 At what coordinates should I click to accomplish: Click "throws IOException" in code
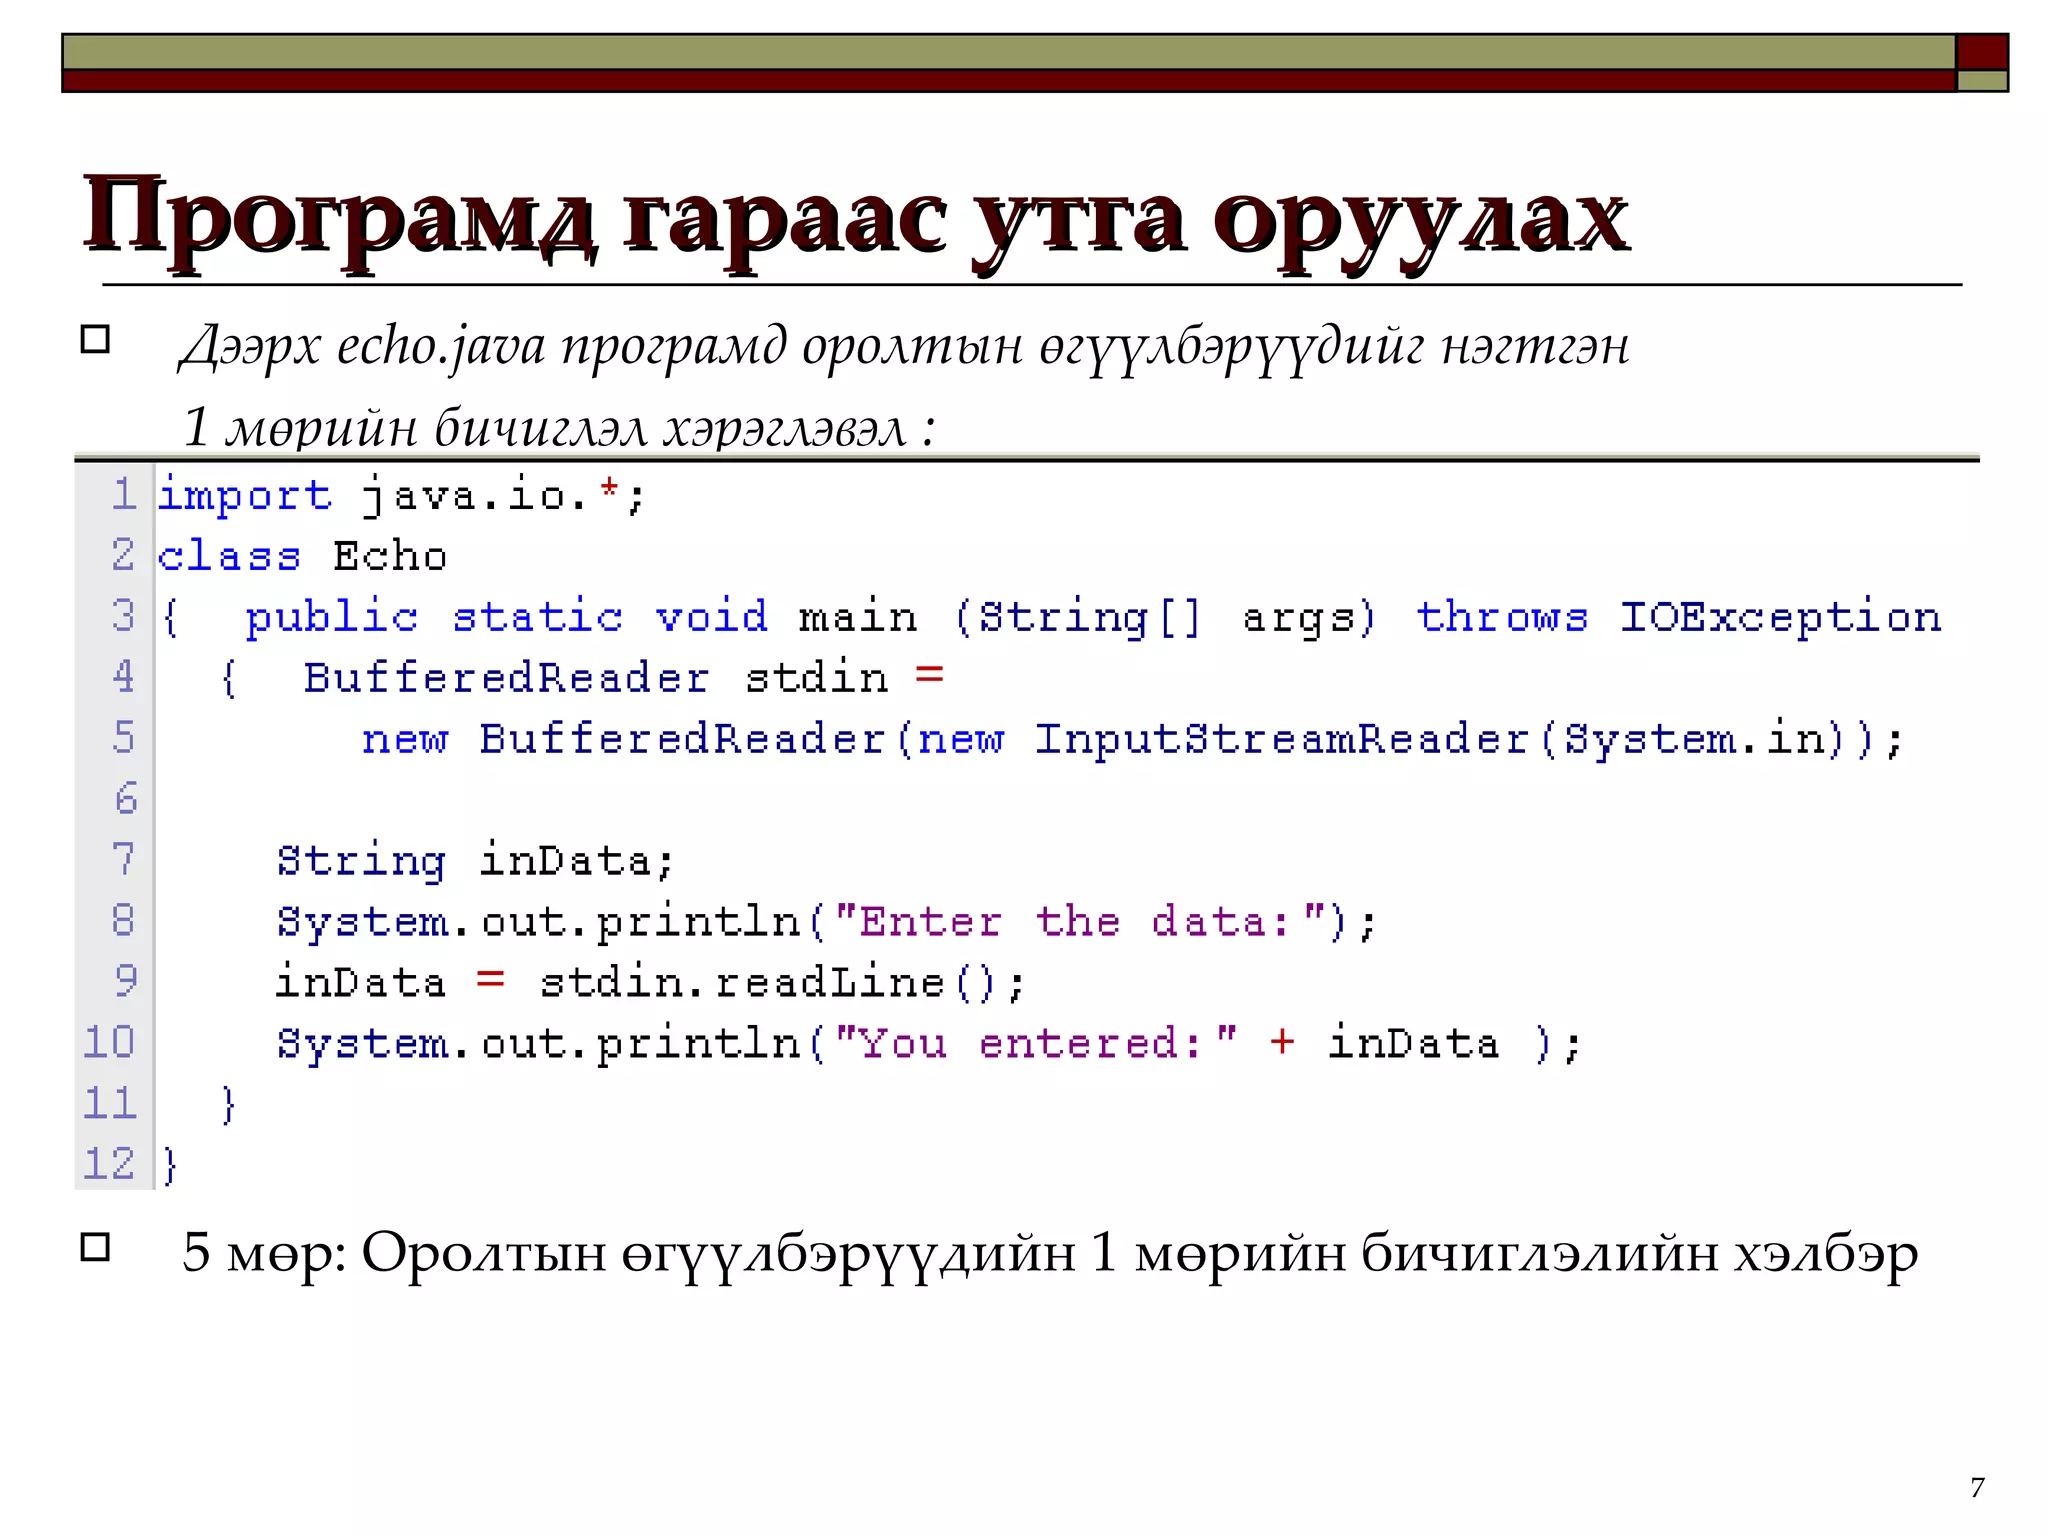click(x=1679, y=617)
